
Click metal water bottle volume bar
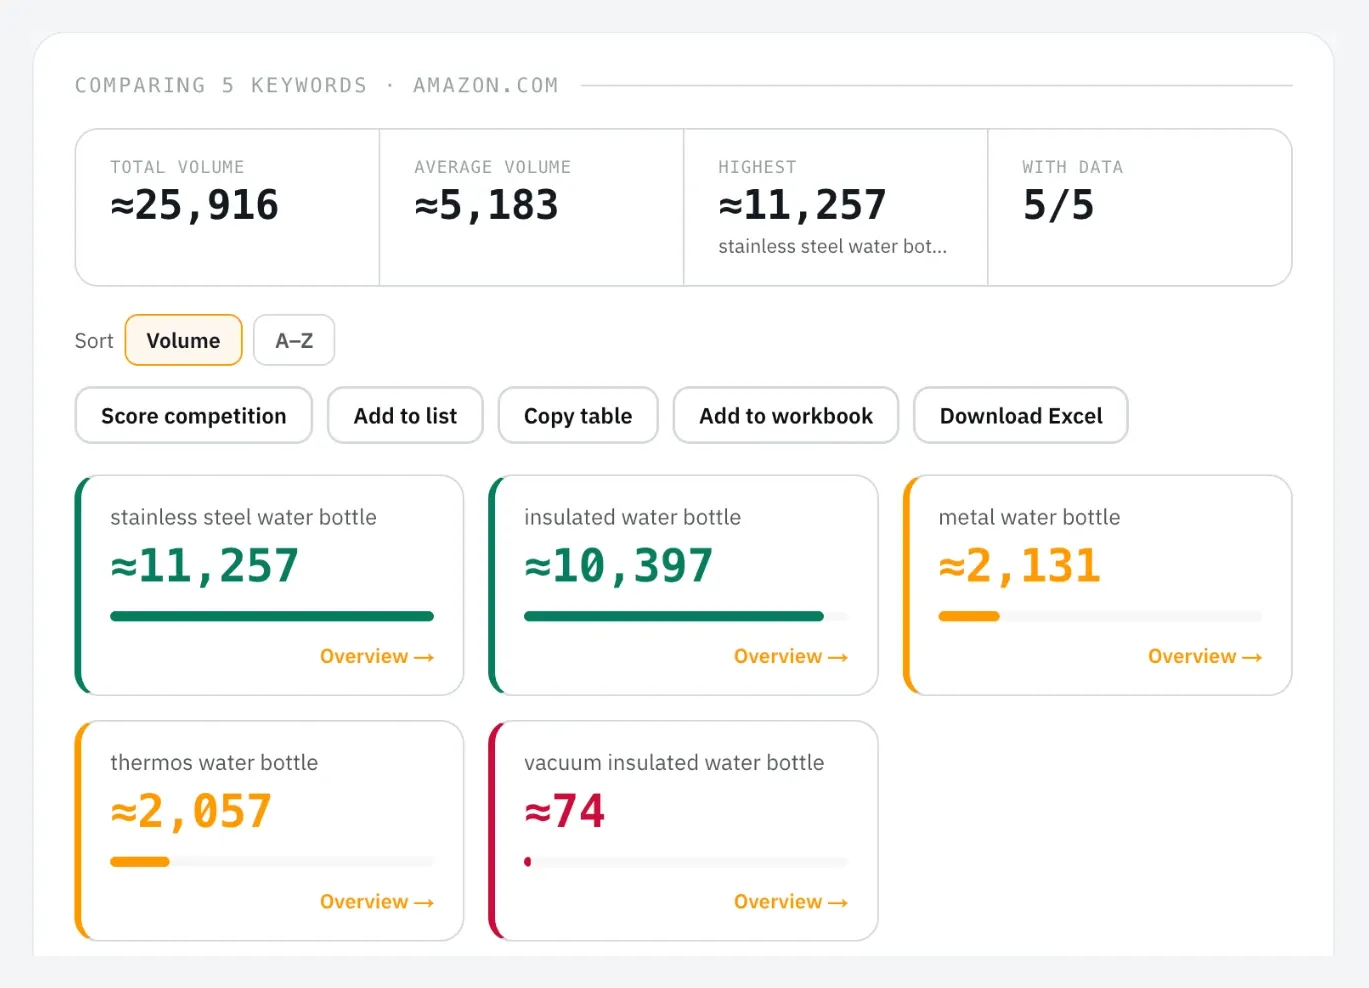[x=1100, y=616]
